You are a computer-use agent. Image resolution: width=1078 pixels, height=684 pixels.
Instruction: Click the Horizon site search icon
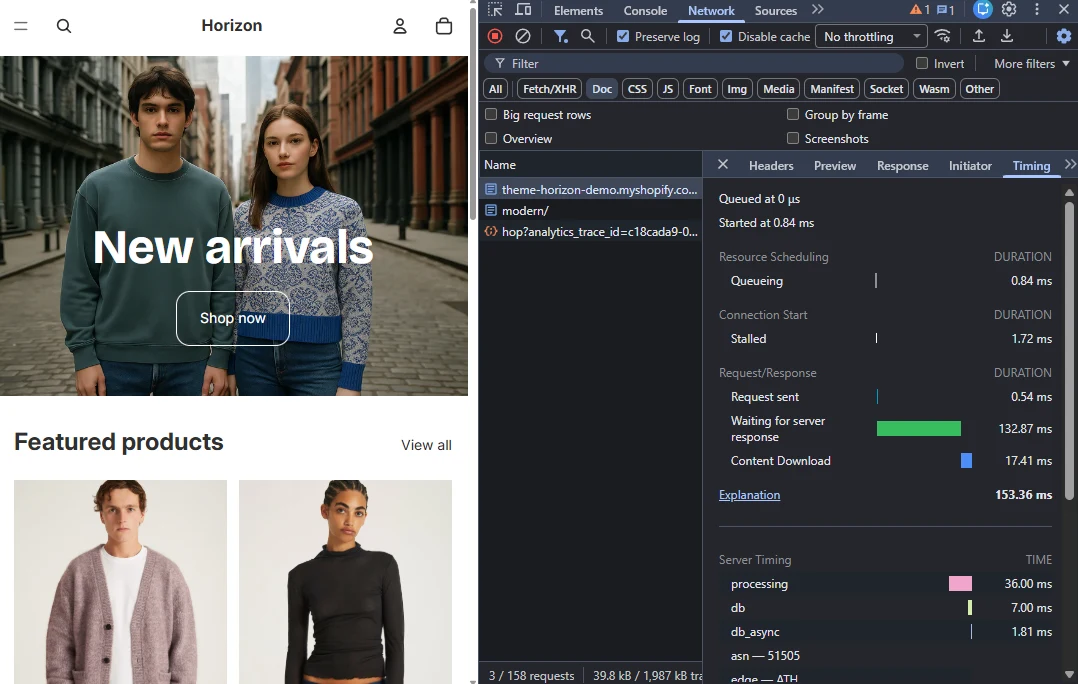pyautogui.click(x=64, y=26)
